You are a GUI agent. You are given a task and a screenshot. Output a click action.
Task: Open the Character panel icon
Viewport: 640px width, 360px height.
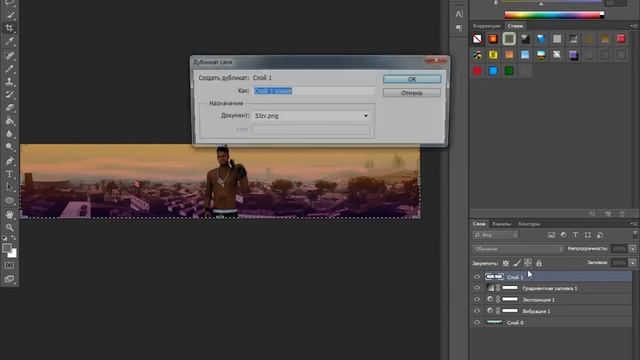(459, 14)
